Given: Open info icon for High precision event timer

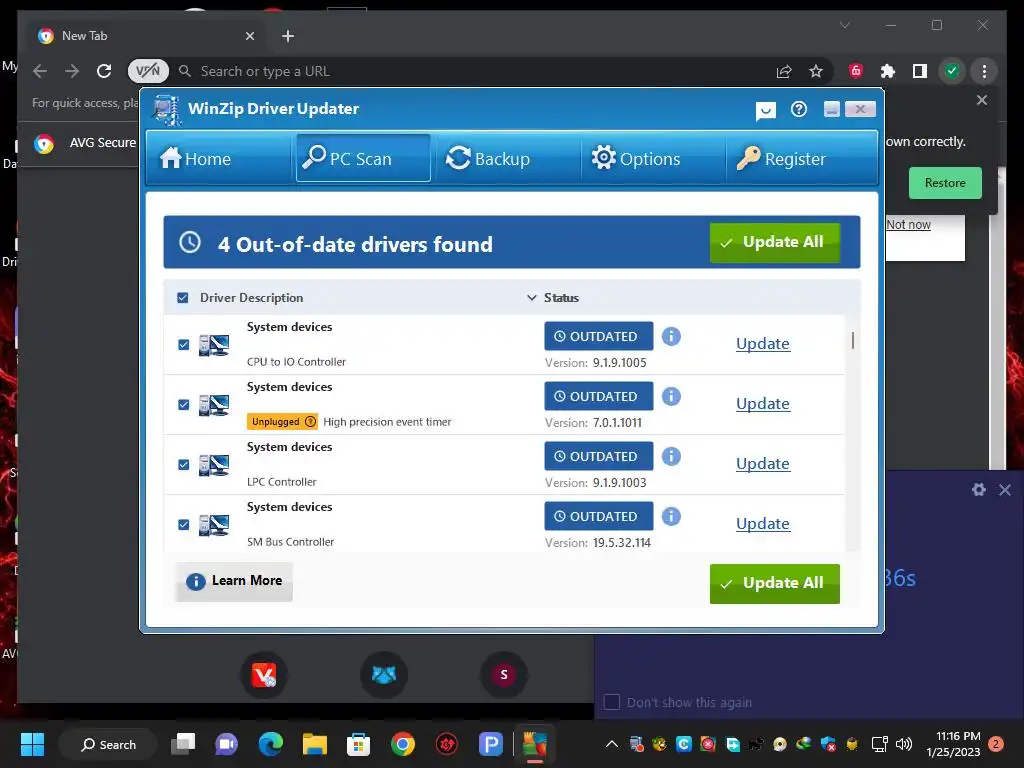Looking at the screenshot, I should [x=671, y=396].
